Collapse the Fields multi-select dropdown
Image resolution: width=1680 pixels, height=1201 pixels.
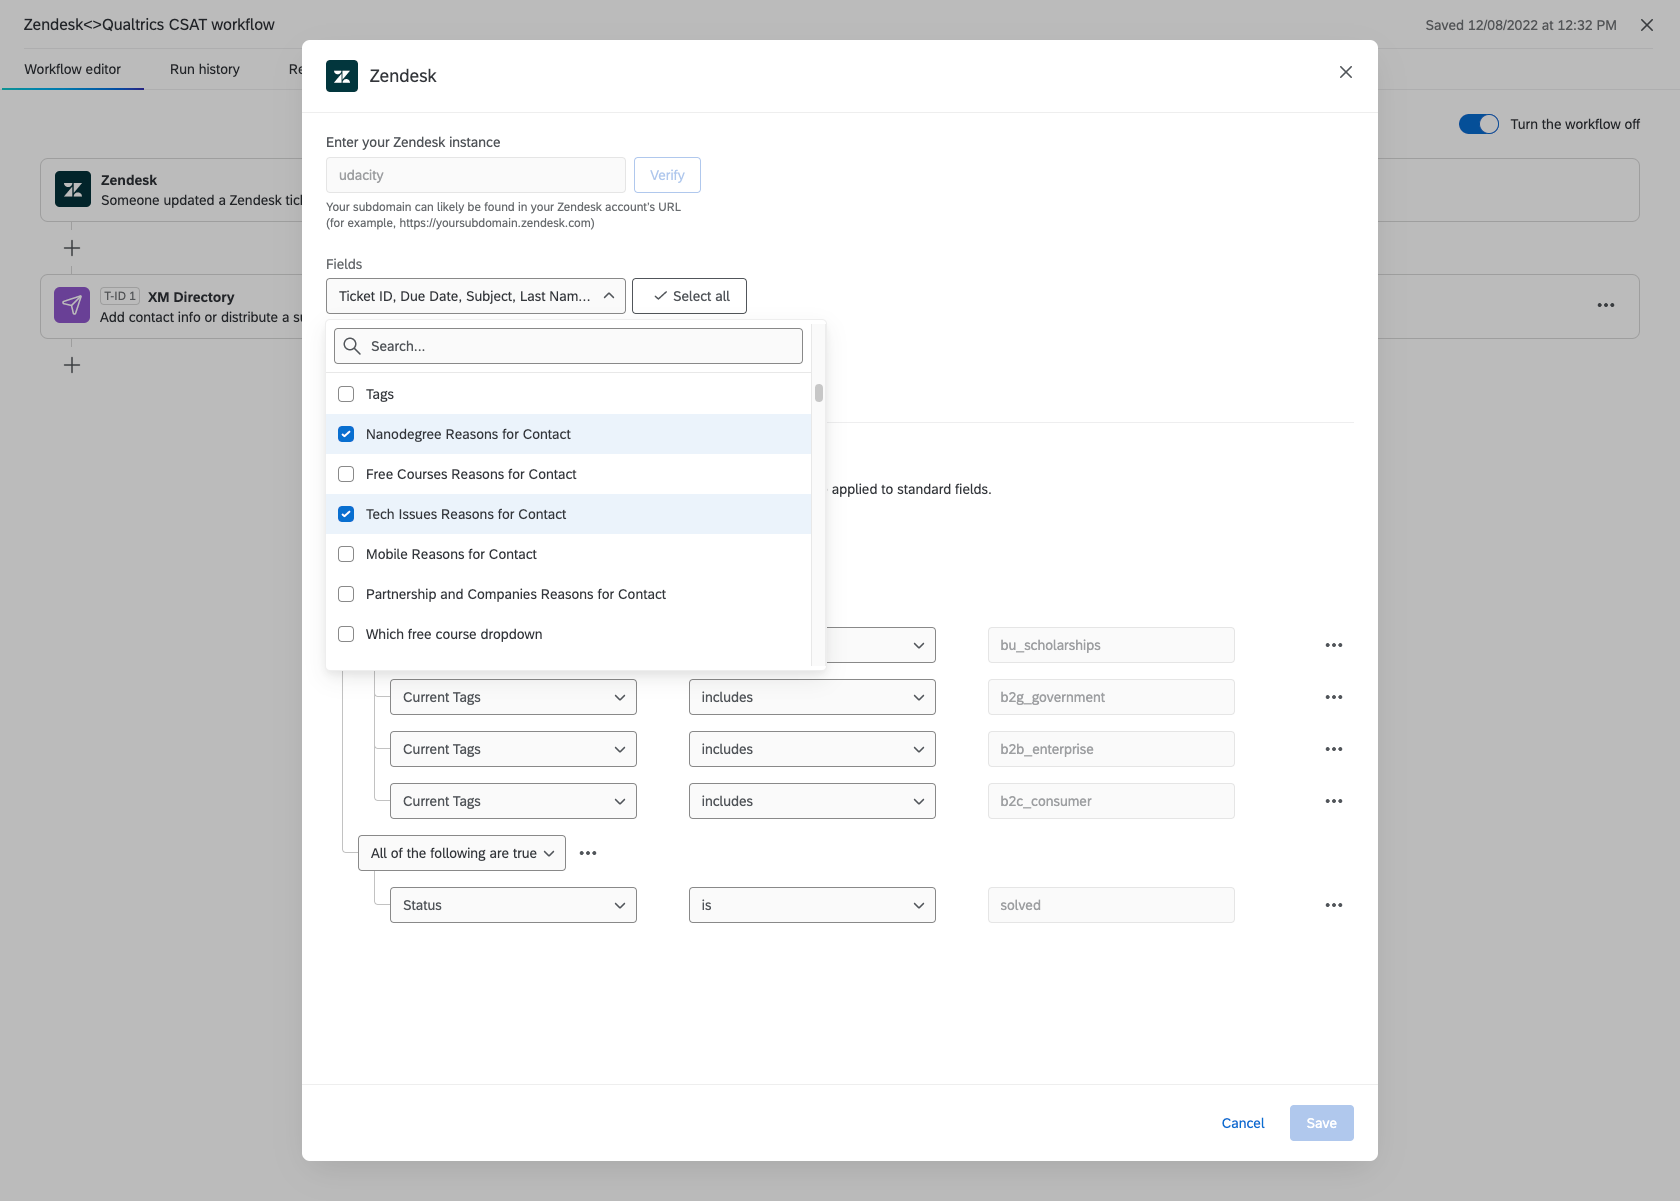476,296
